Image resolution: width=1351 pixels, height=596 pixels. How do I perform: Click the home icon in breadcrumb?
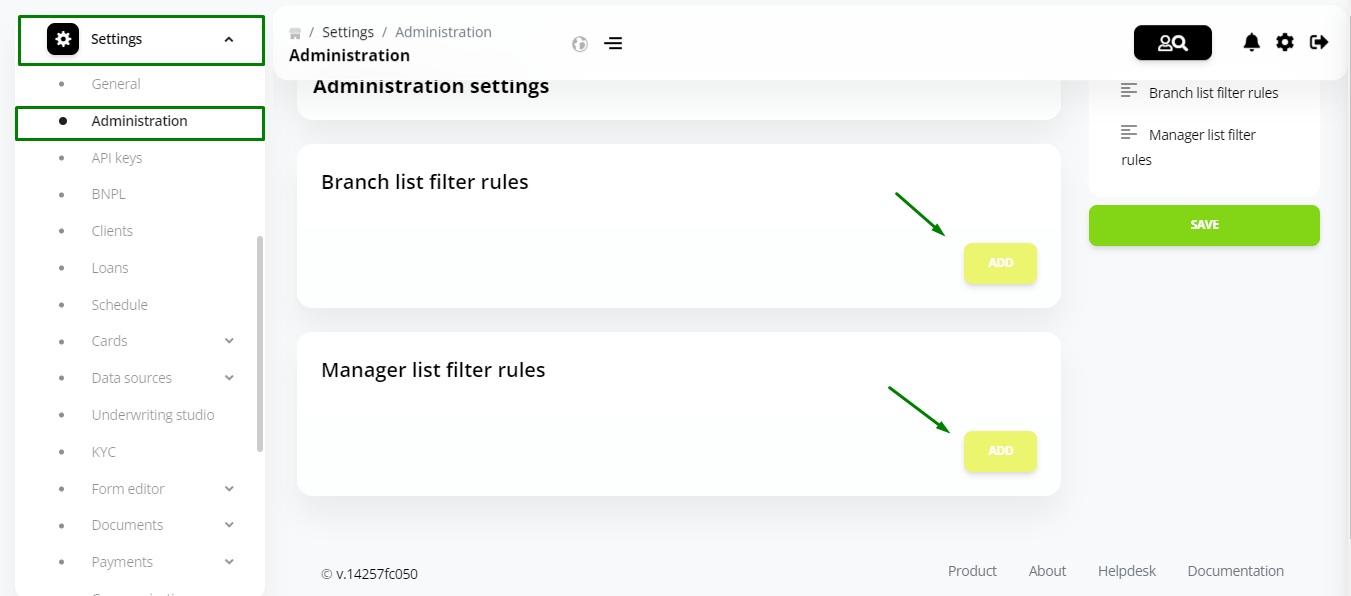pos(295,33)
